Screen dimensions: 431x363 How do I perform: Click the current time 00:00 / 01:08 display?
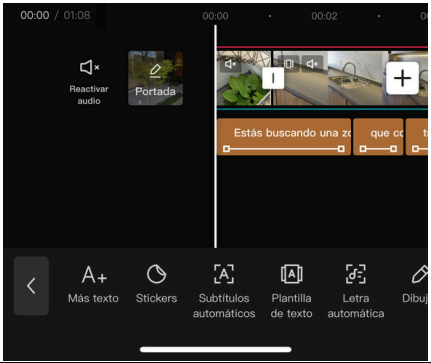pyautogui.click(x=55, y=15)
